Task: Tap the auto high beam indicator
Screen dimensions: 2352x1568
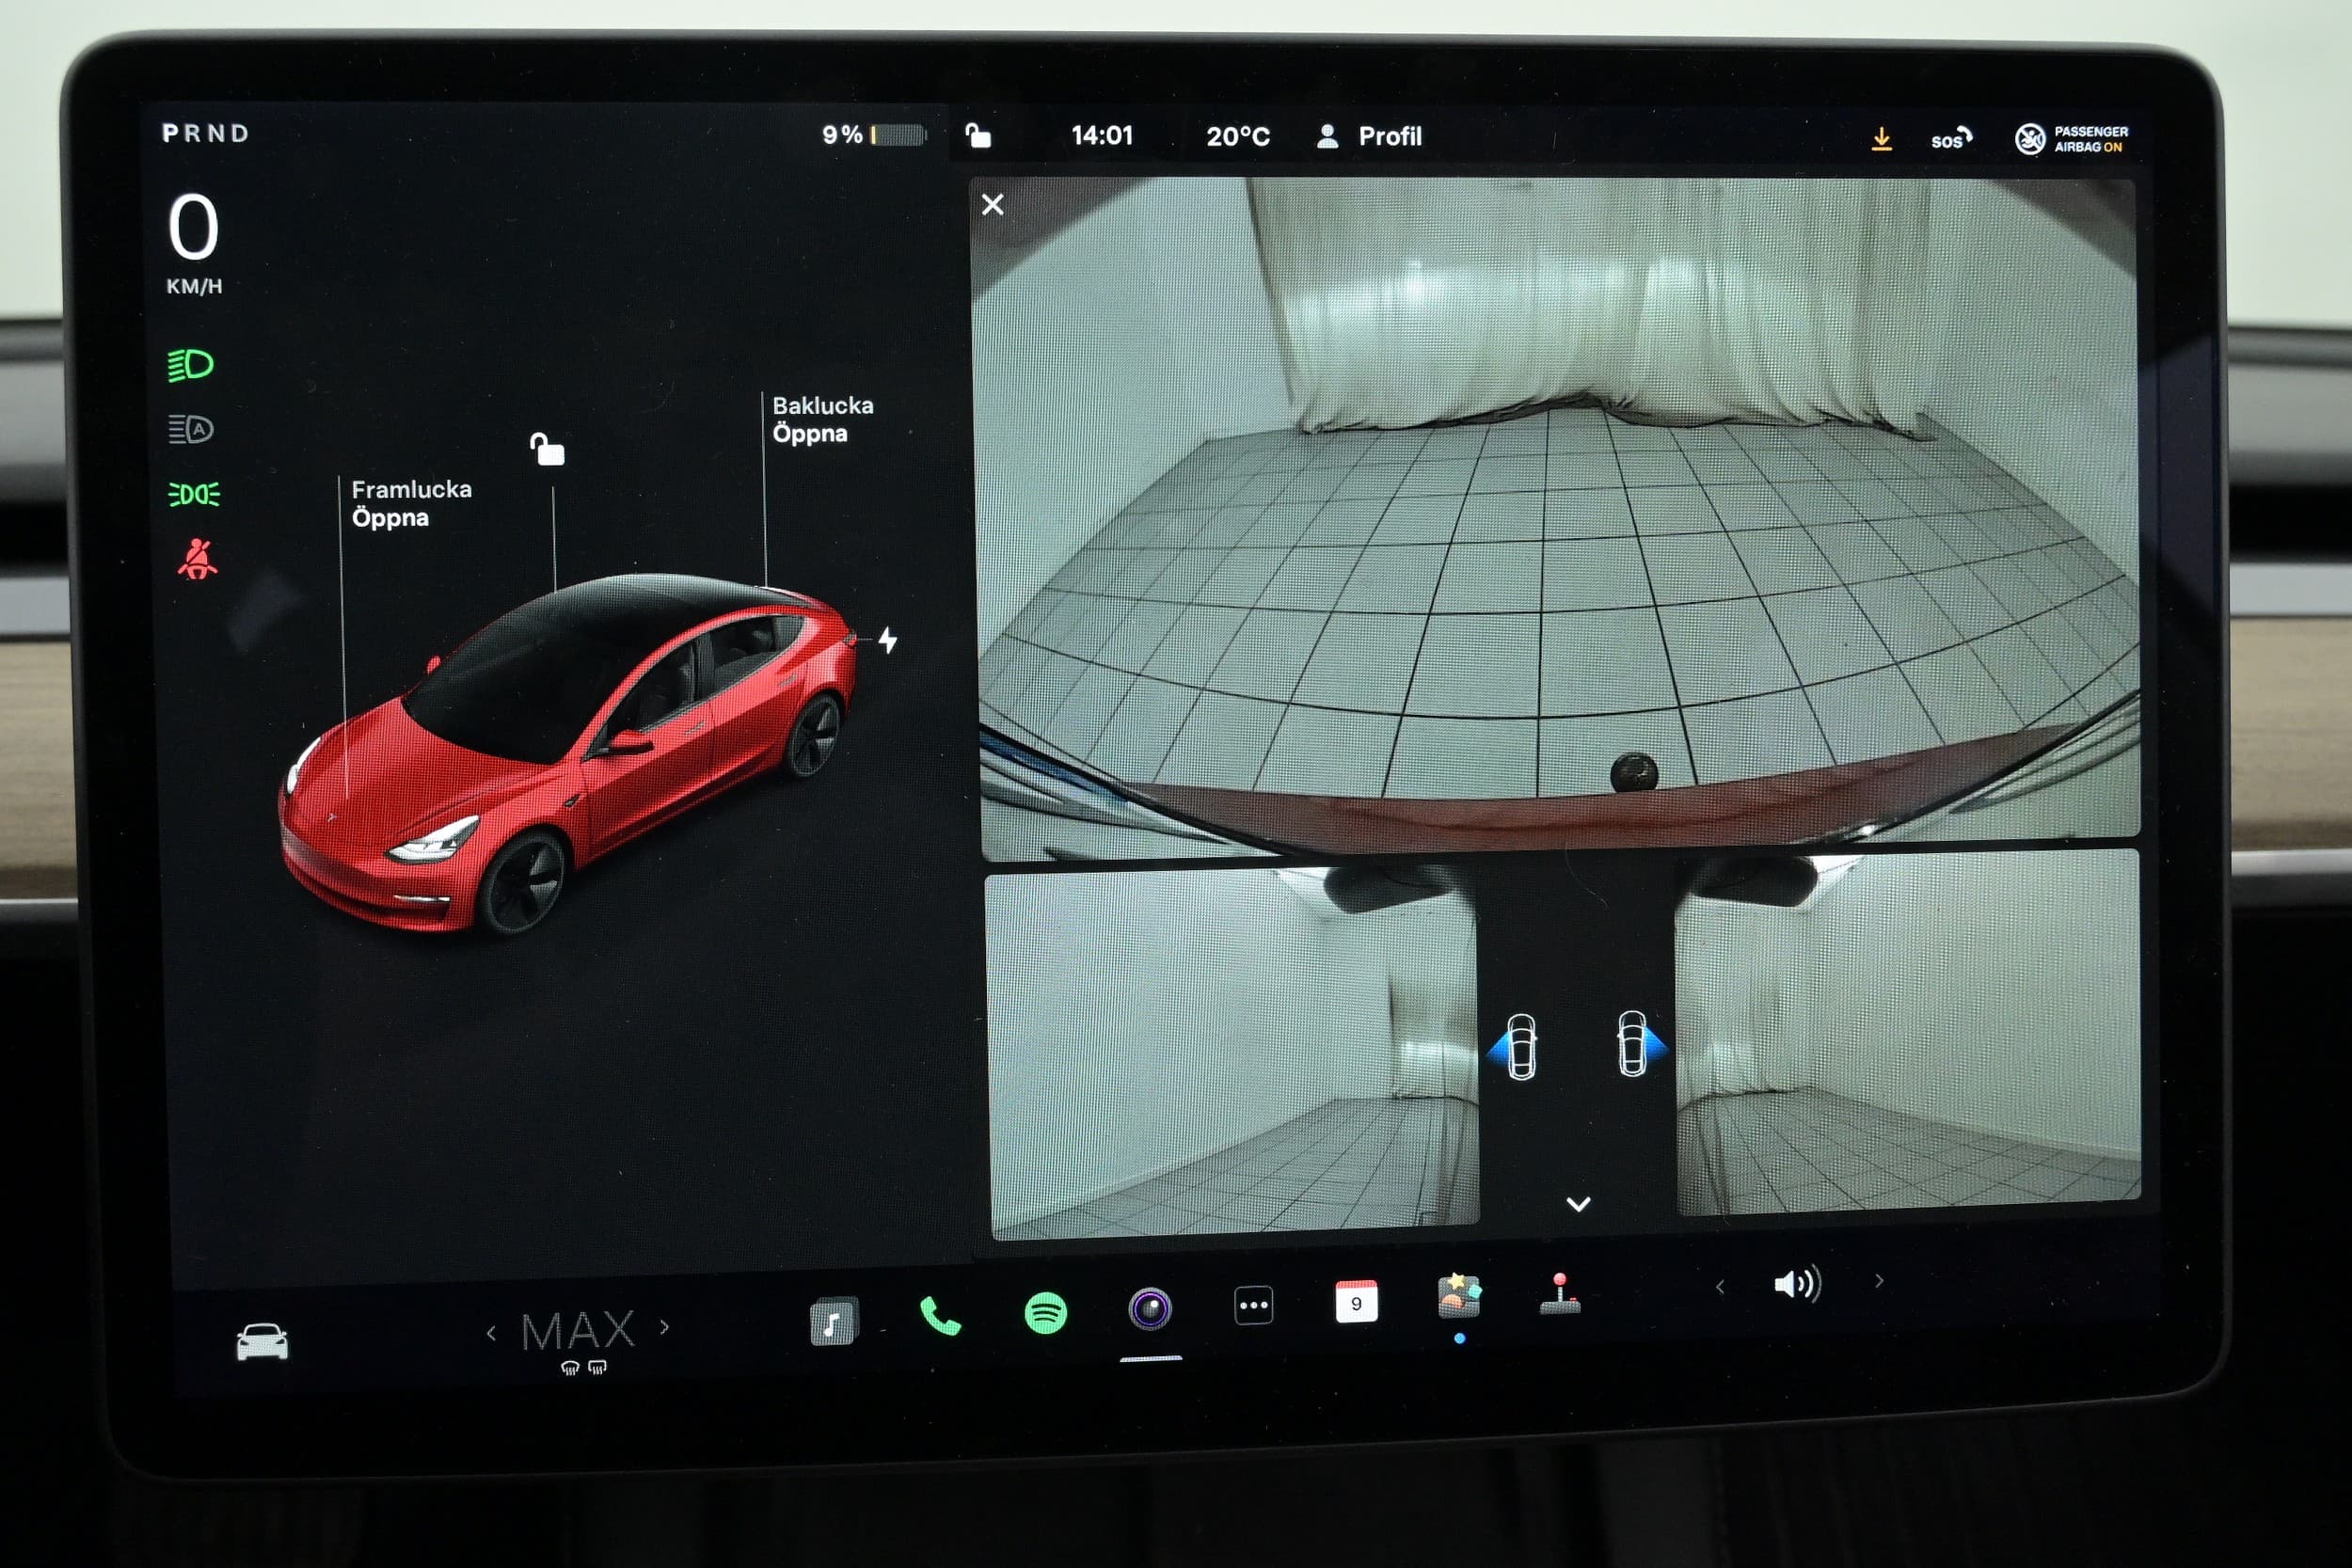Action: pyautogui.click(x=190, y=429)
